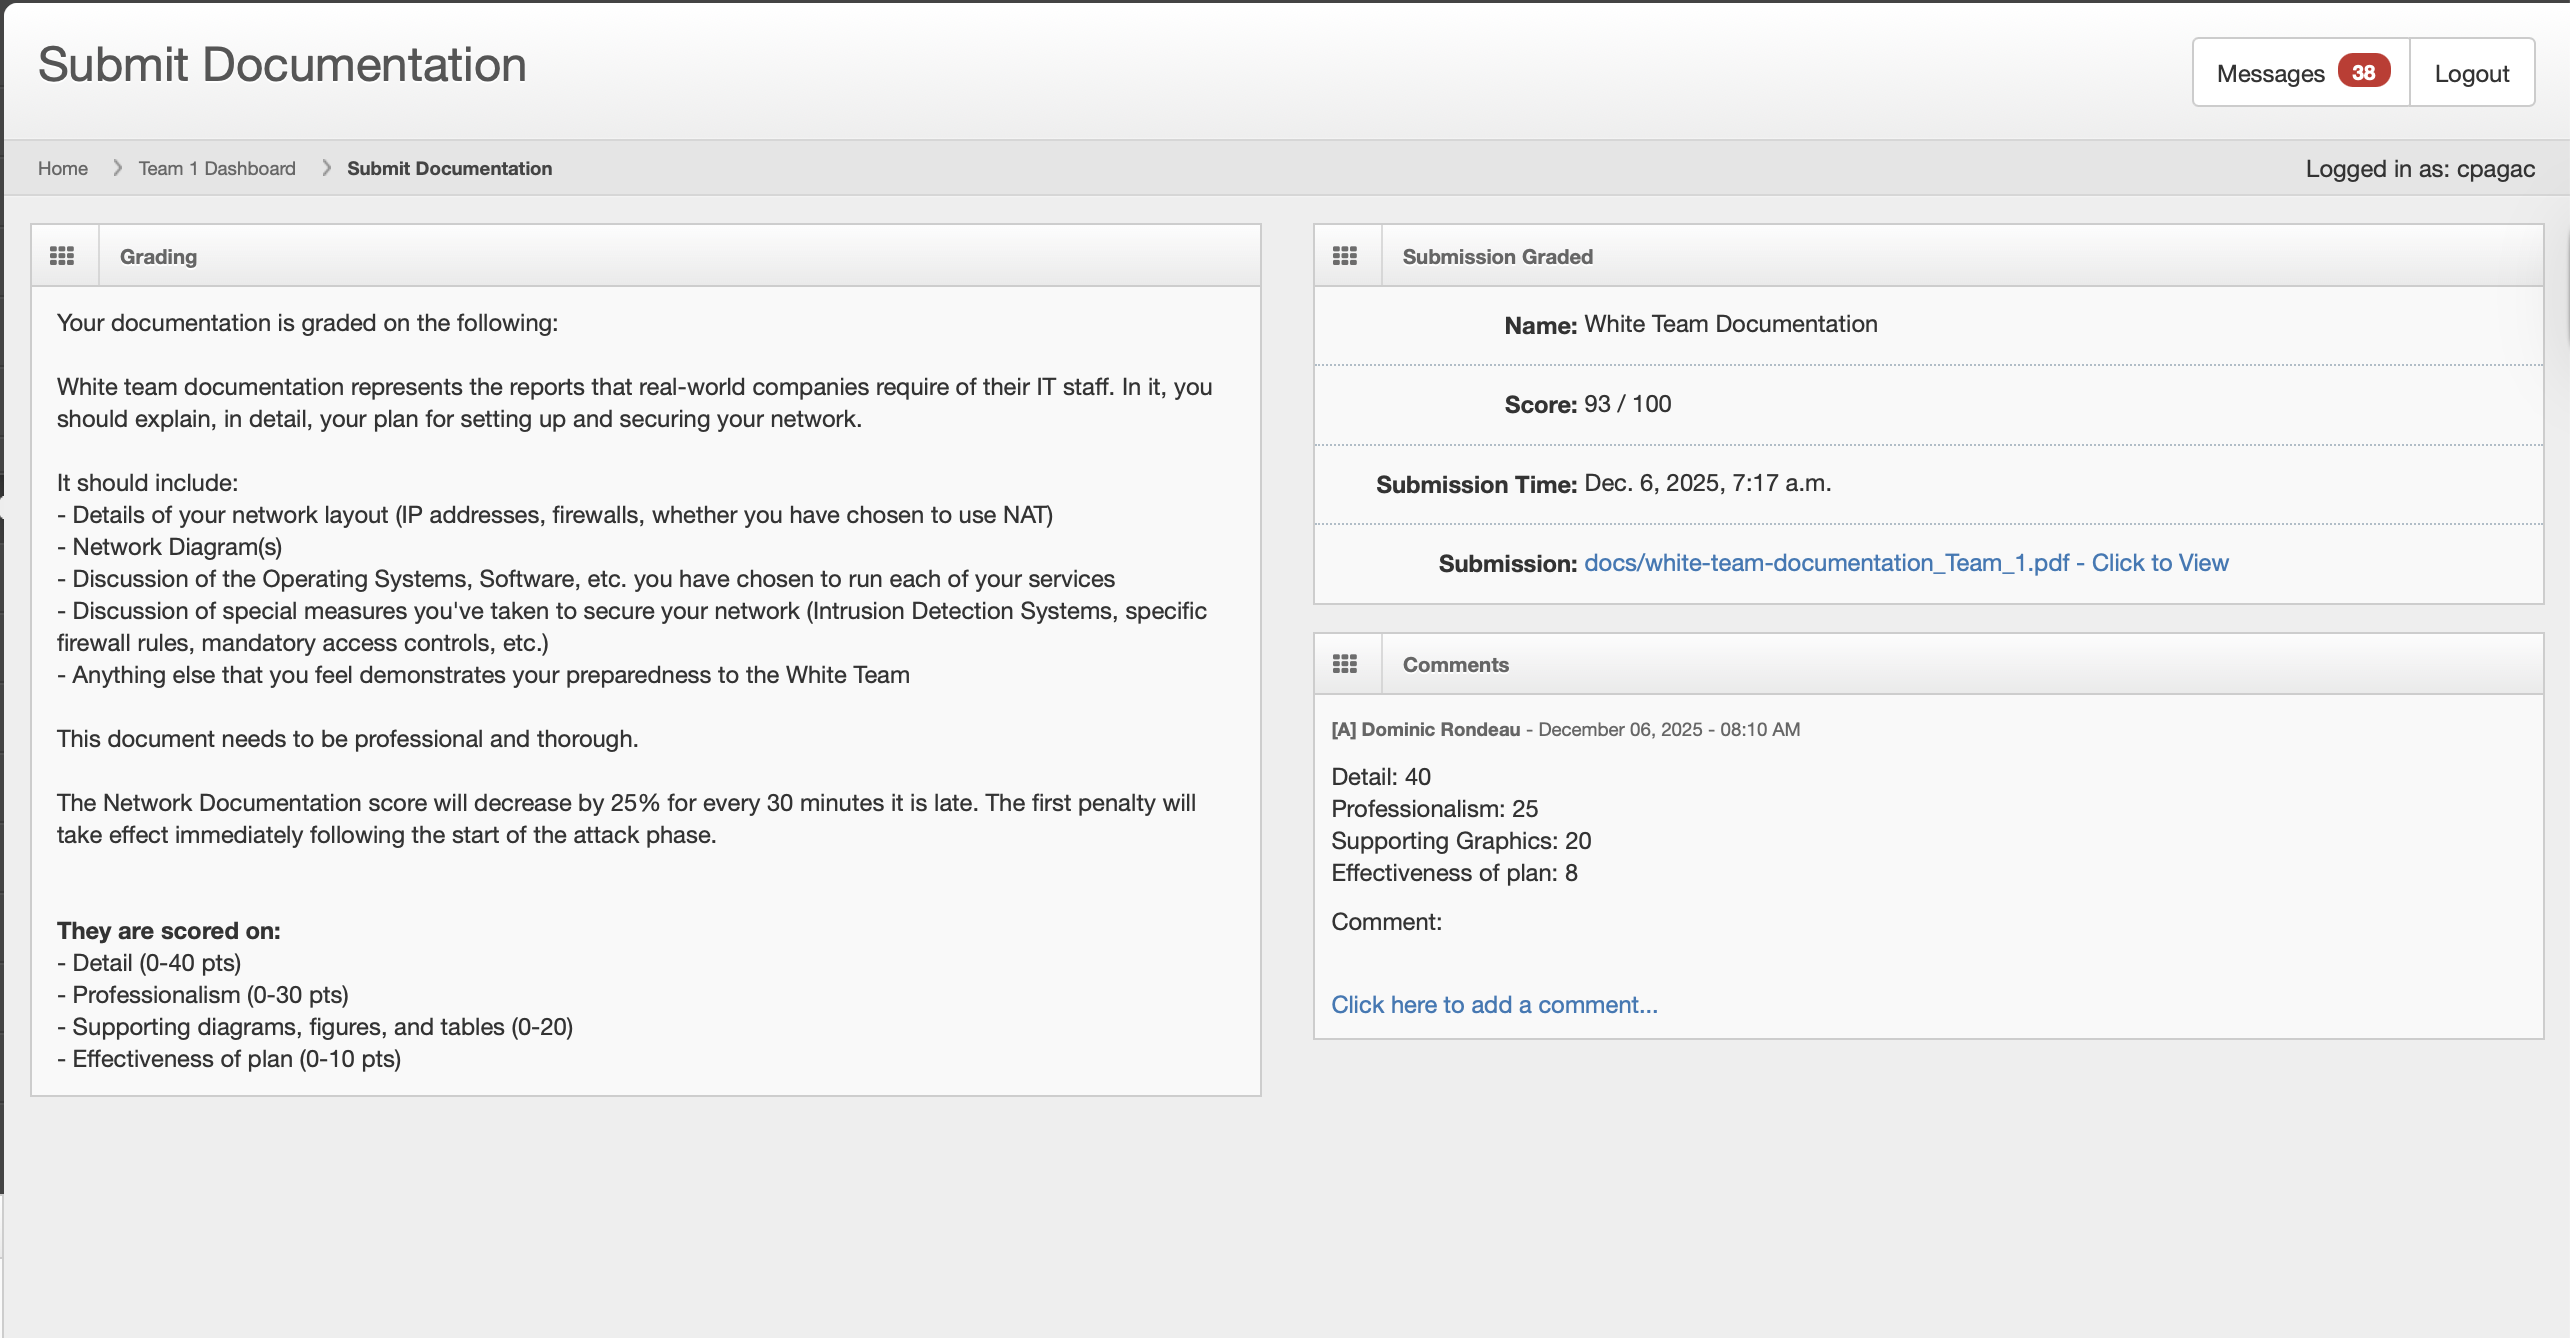Click the grid icon on the Grading panel
Viewport: 2570px width, 1338px height.
tap(63, 255)
